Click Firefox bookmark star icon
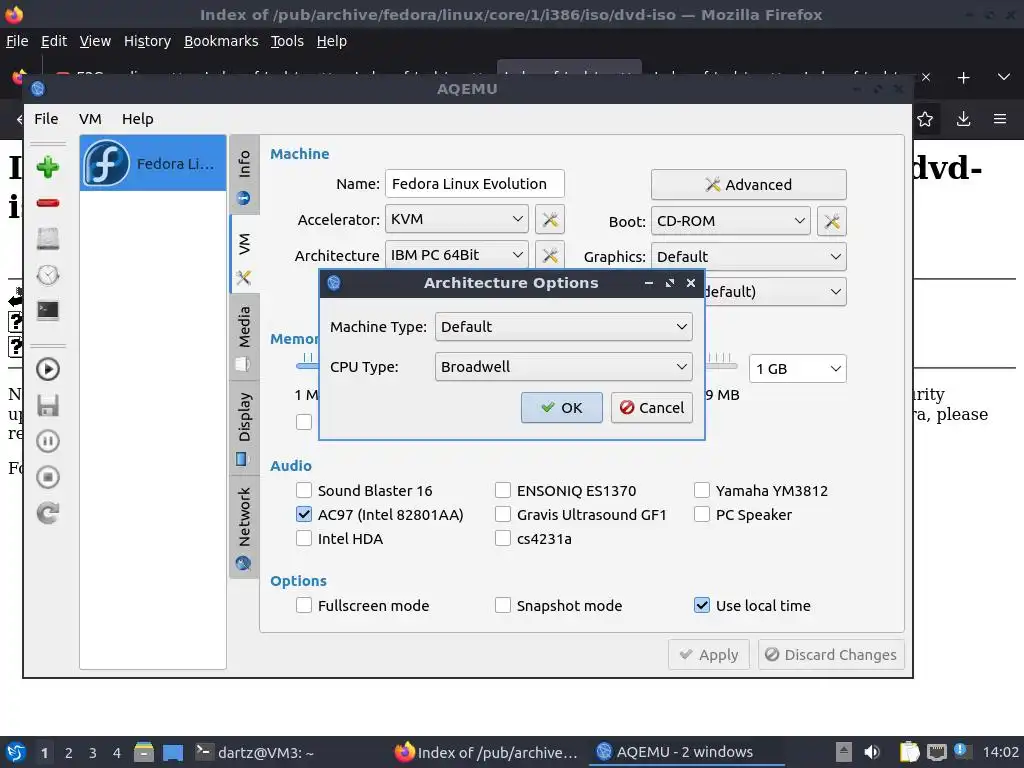This screenshot has width=1024, height=768. (925, 120)
